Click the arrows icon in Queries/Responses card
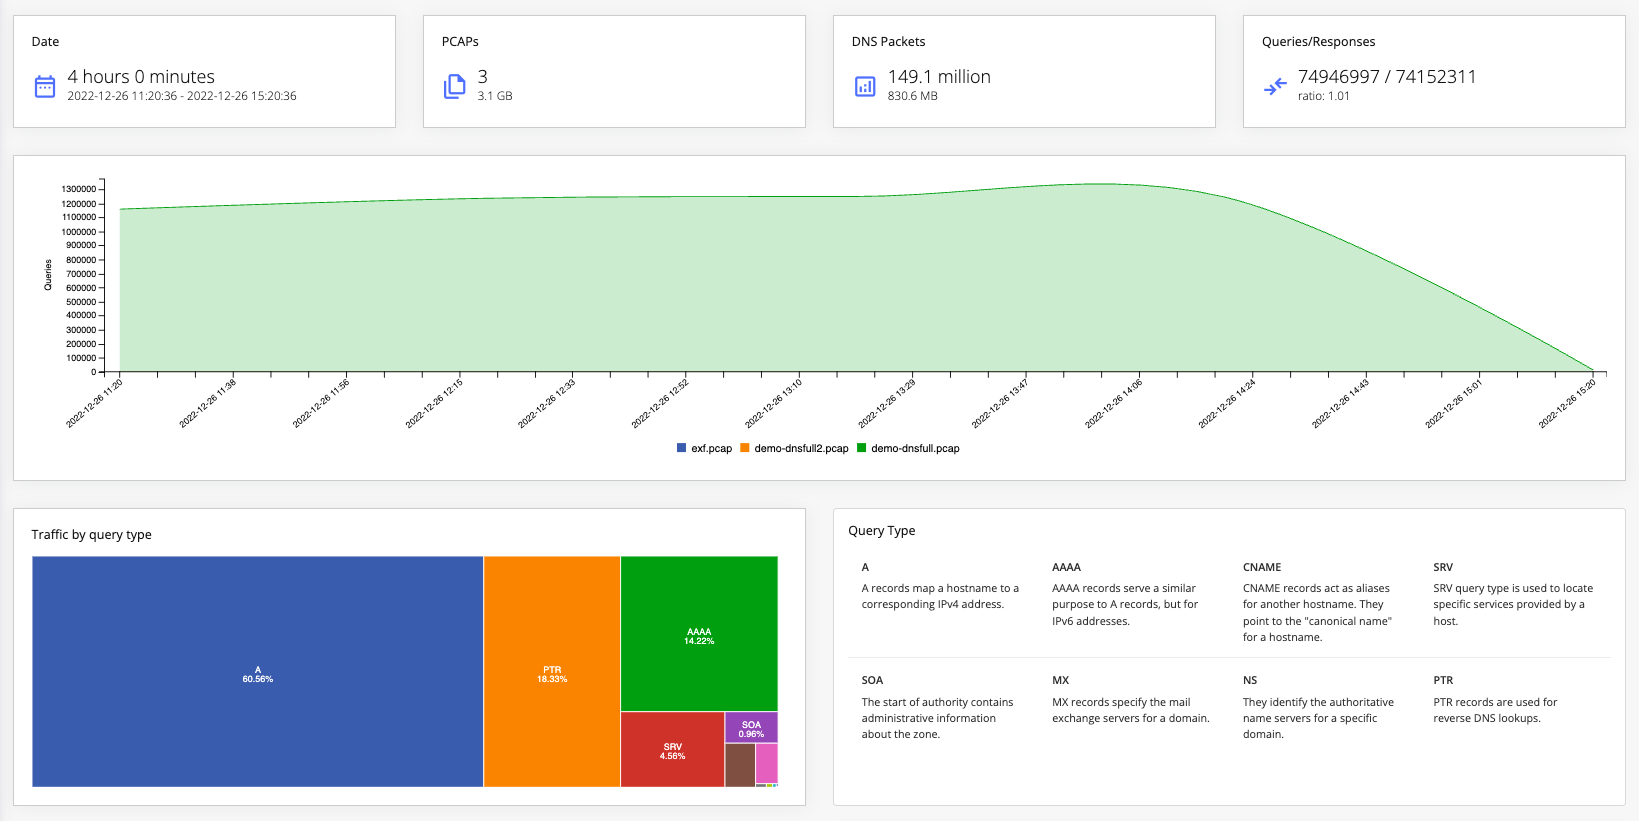The height and width of the screenshot is (821, 1639). coord(1275,87)
